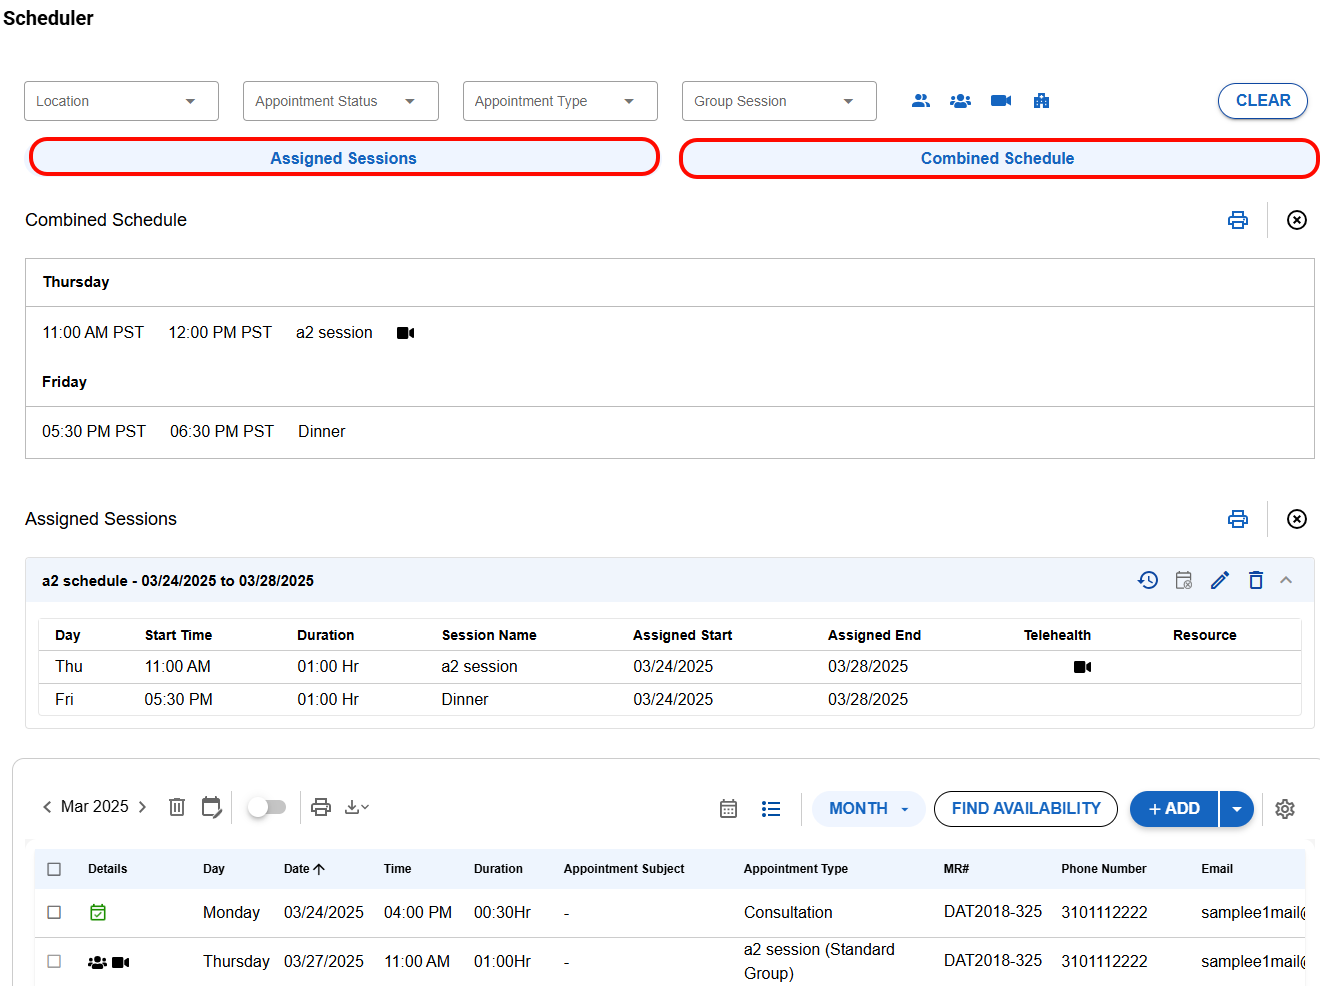
Task: Check the select-all checkbox in table header
Action: [x=54, y=869]
